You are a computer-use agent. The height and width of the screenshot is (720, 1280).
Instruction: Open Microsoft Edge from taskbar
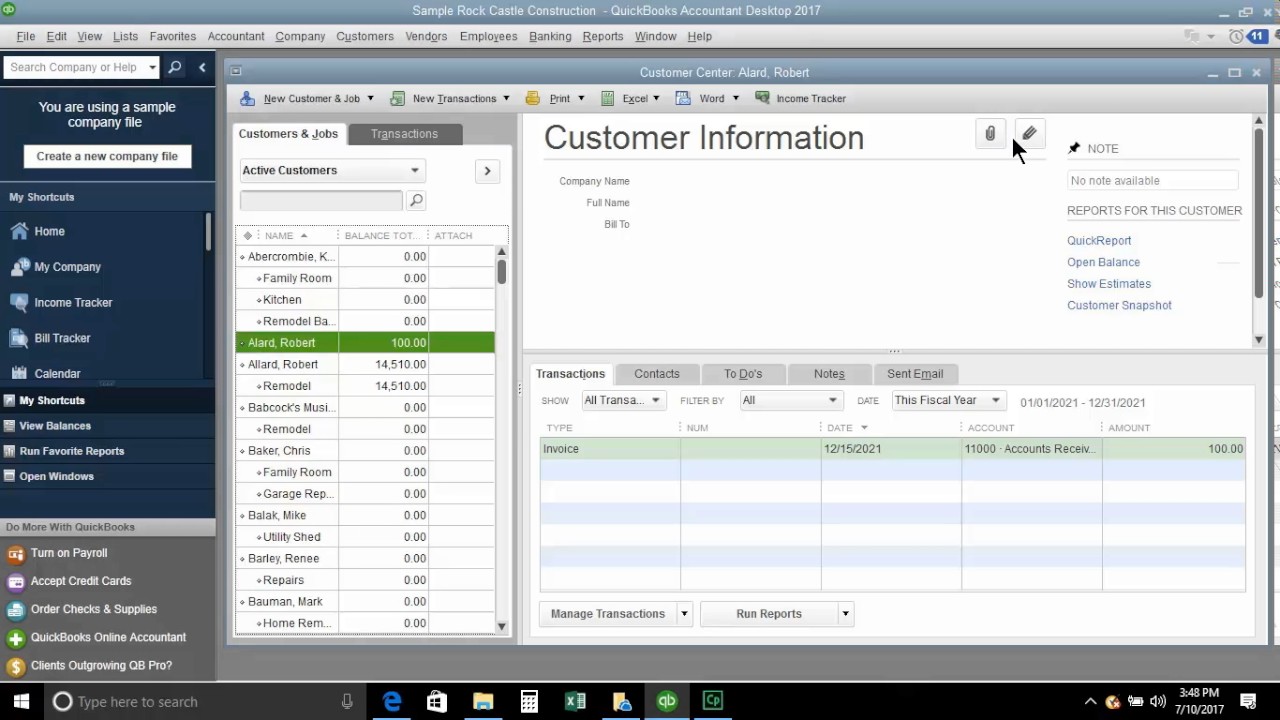click(391, 701)
